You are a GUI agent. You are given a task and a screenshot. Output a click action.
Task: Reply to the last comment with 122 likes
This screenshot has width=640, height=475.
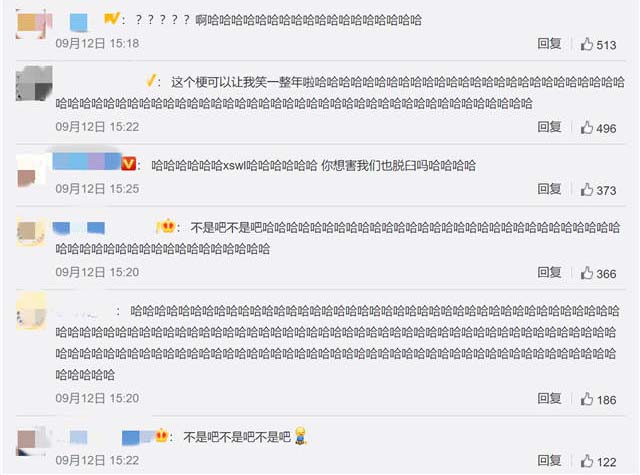(549, 460)
